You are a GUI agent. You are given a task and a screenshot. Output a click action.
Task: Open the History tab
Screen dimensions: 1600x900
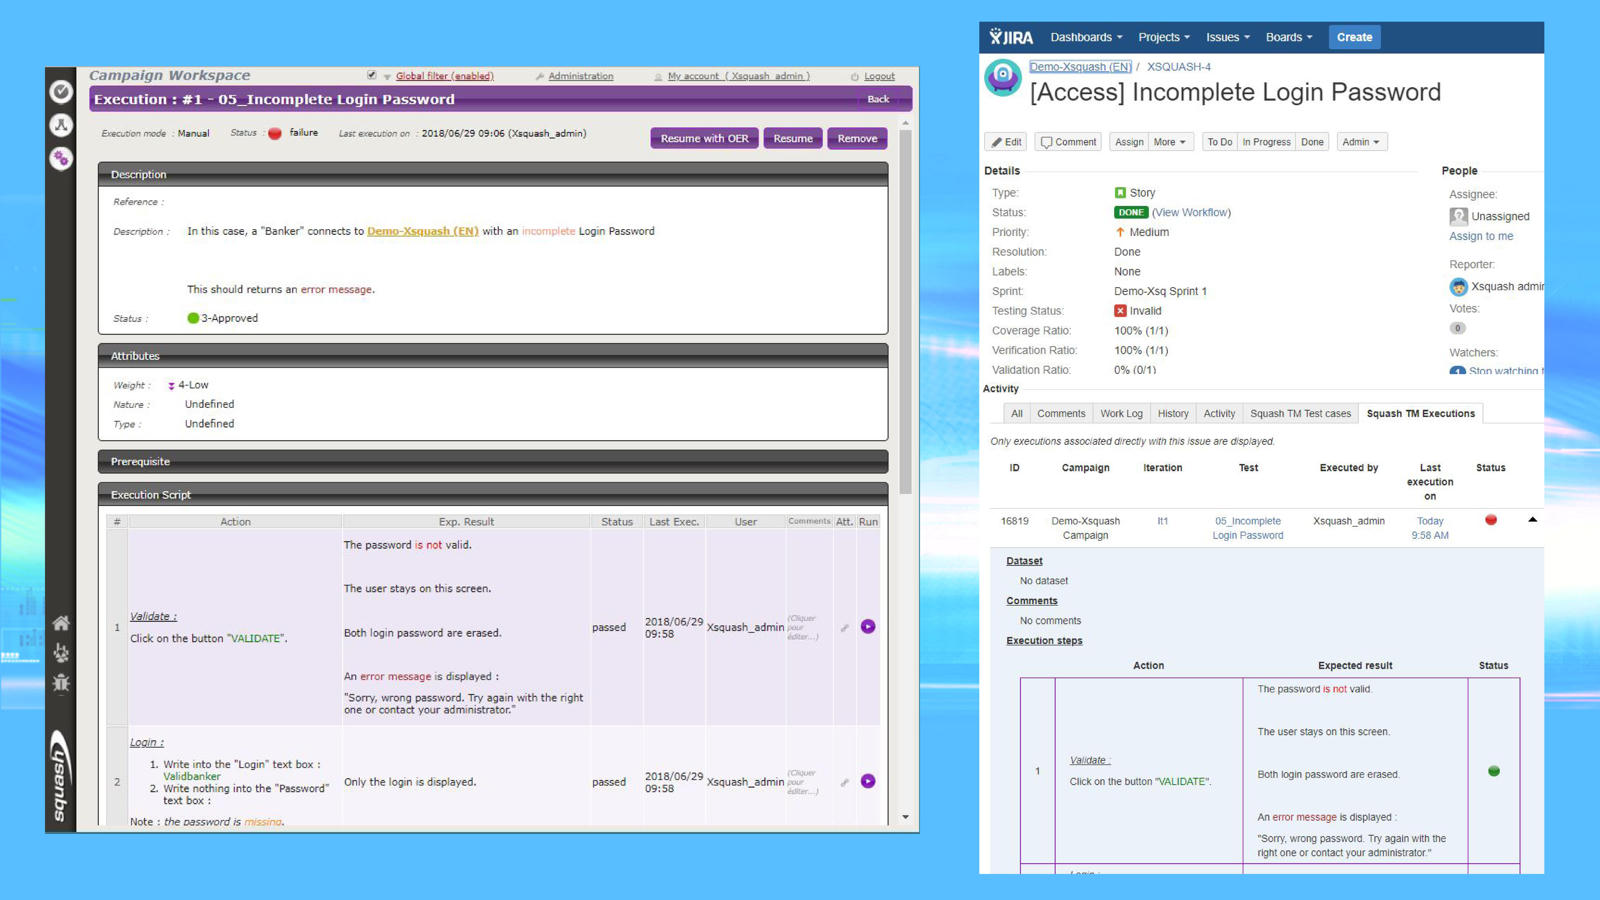1173,414
